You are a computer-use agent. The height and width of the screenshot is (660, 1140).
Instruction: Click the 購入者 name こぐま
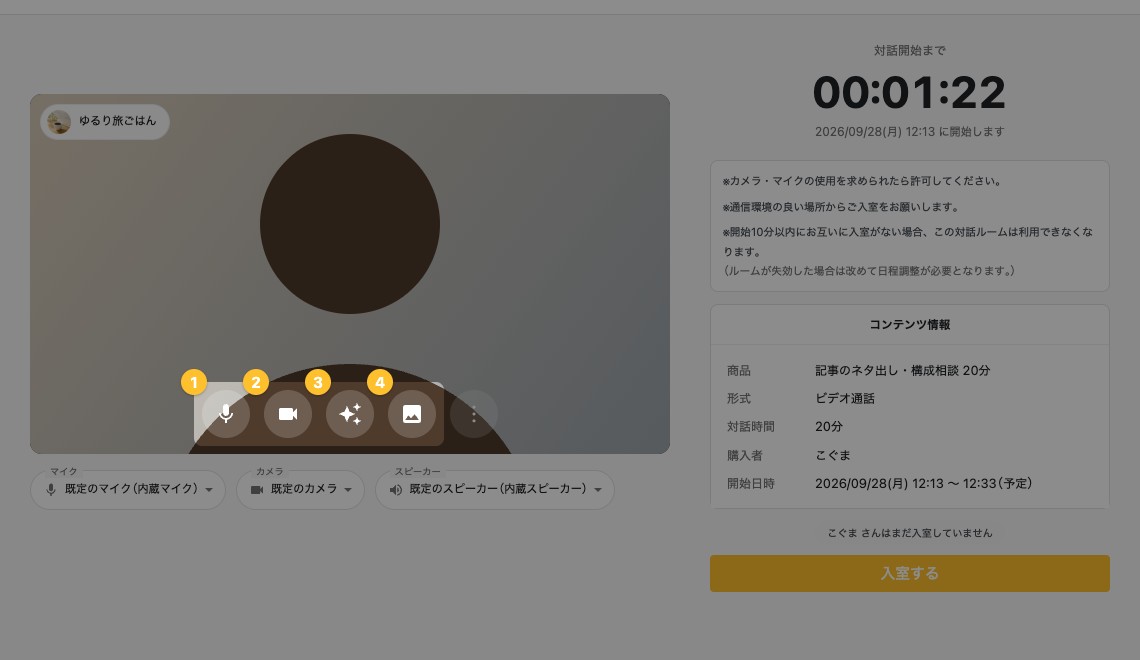point(832,456)
